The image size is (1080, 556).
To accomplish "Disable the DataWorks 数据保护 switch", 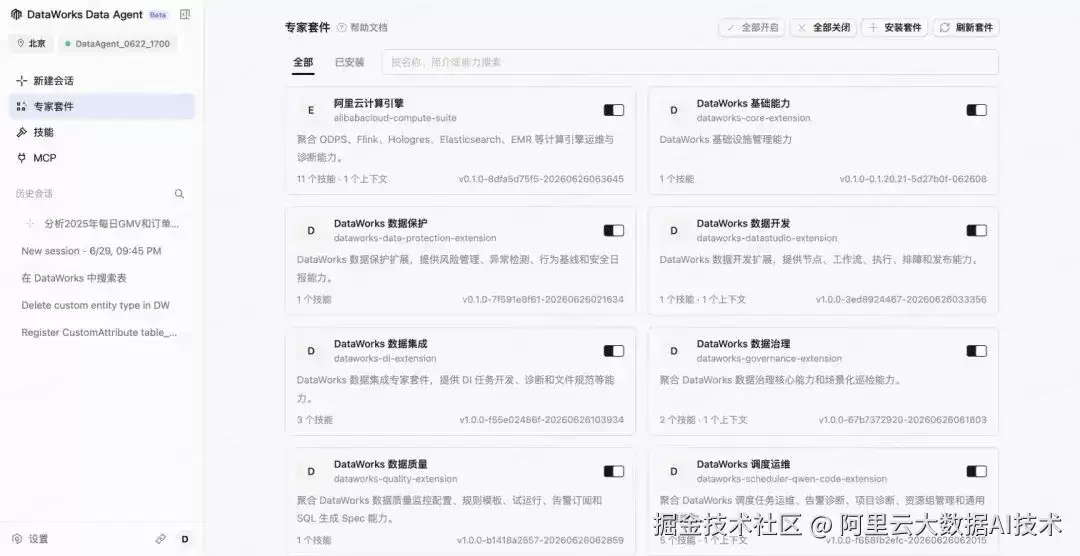I will (x=614, y=230).
